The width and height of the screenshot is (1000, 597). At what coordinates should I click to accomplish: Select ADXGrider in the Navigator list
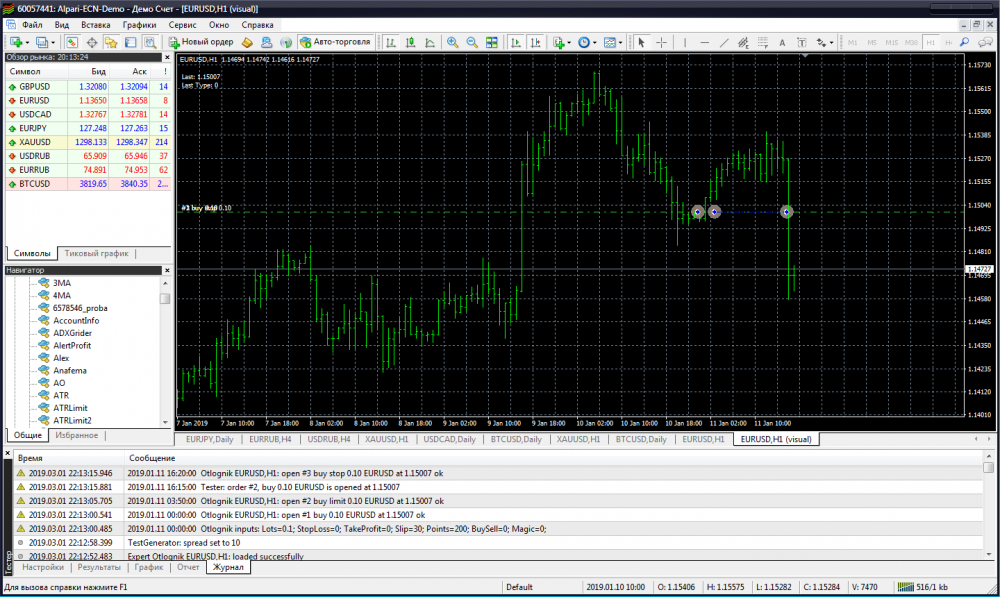click(72, 333)
